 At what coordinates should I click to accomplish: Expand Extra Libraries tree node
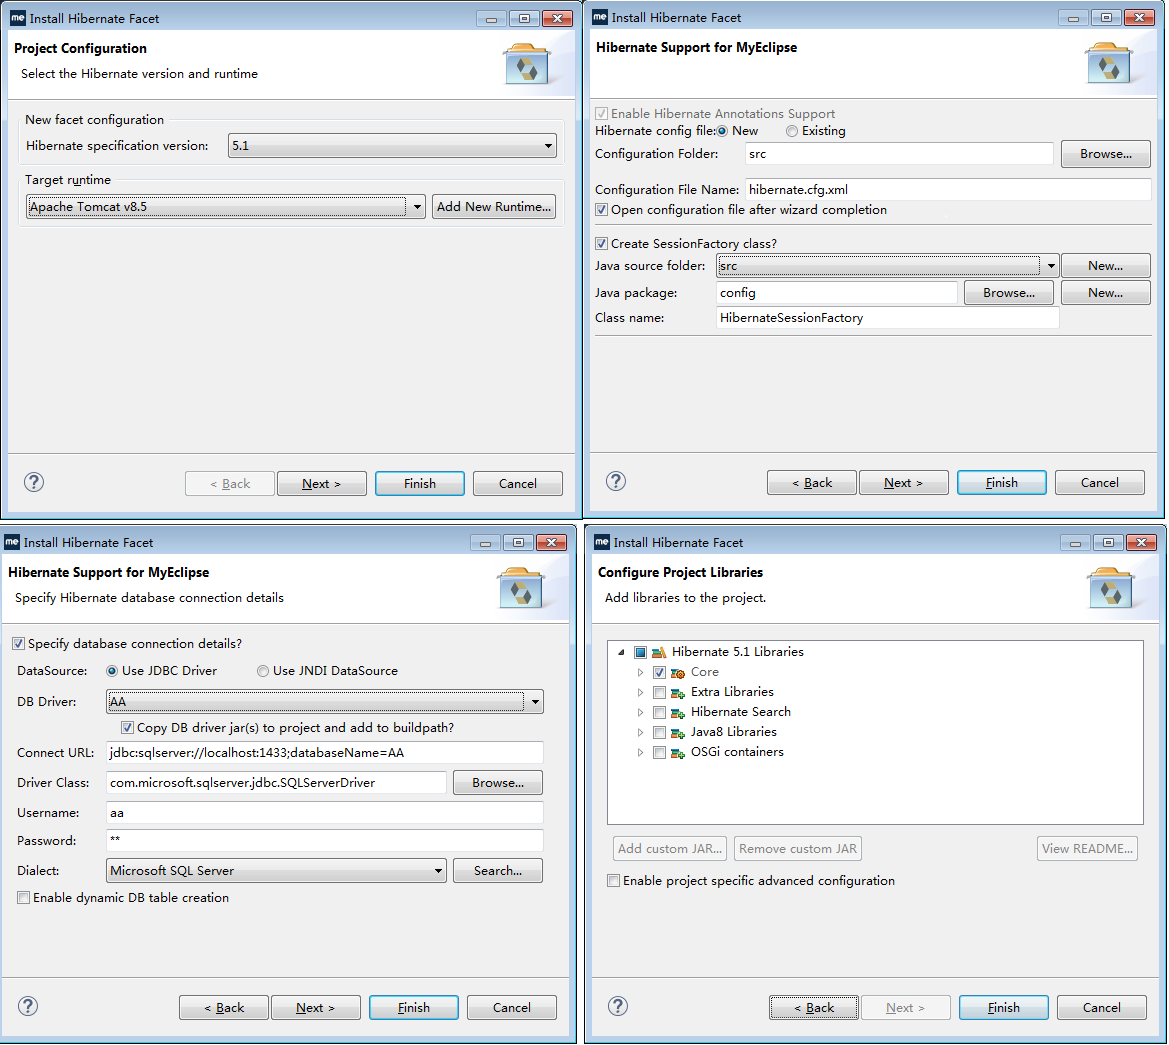click(x=640, y=692)
